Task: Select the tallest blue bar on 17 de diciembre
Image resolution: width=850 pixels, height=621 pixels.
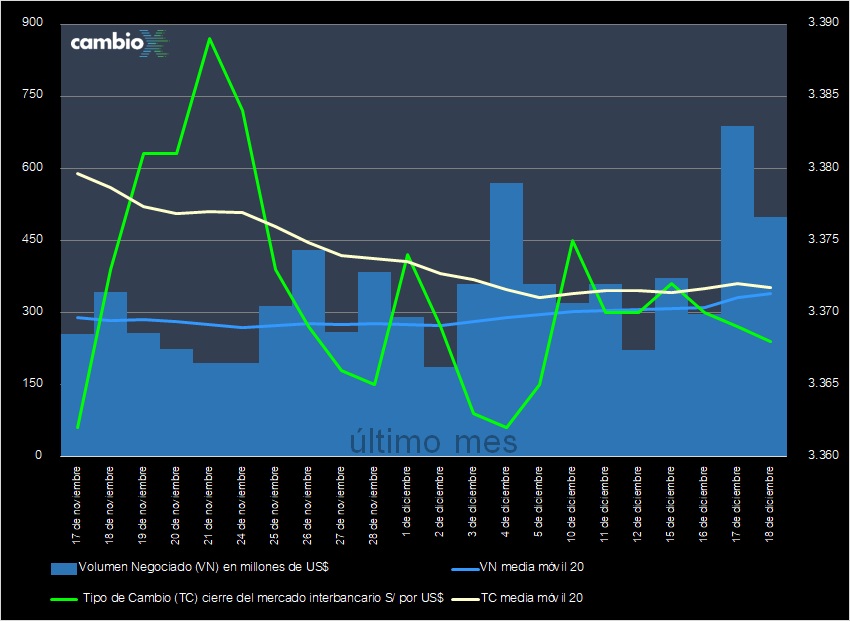Action: coord(737,290)
